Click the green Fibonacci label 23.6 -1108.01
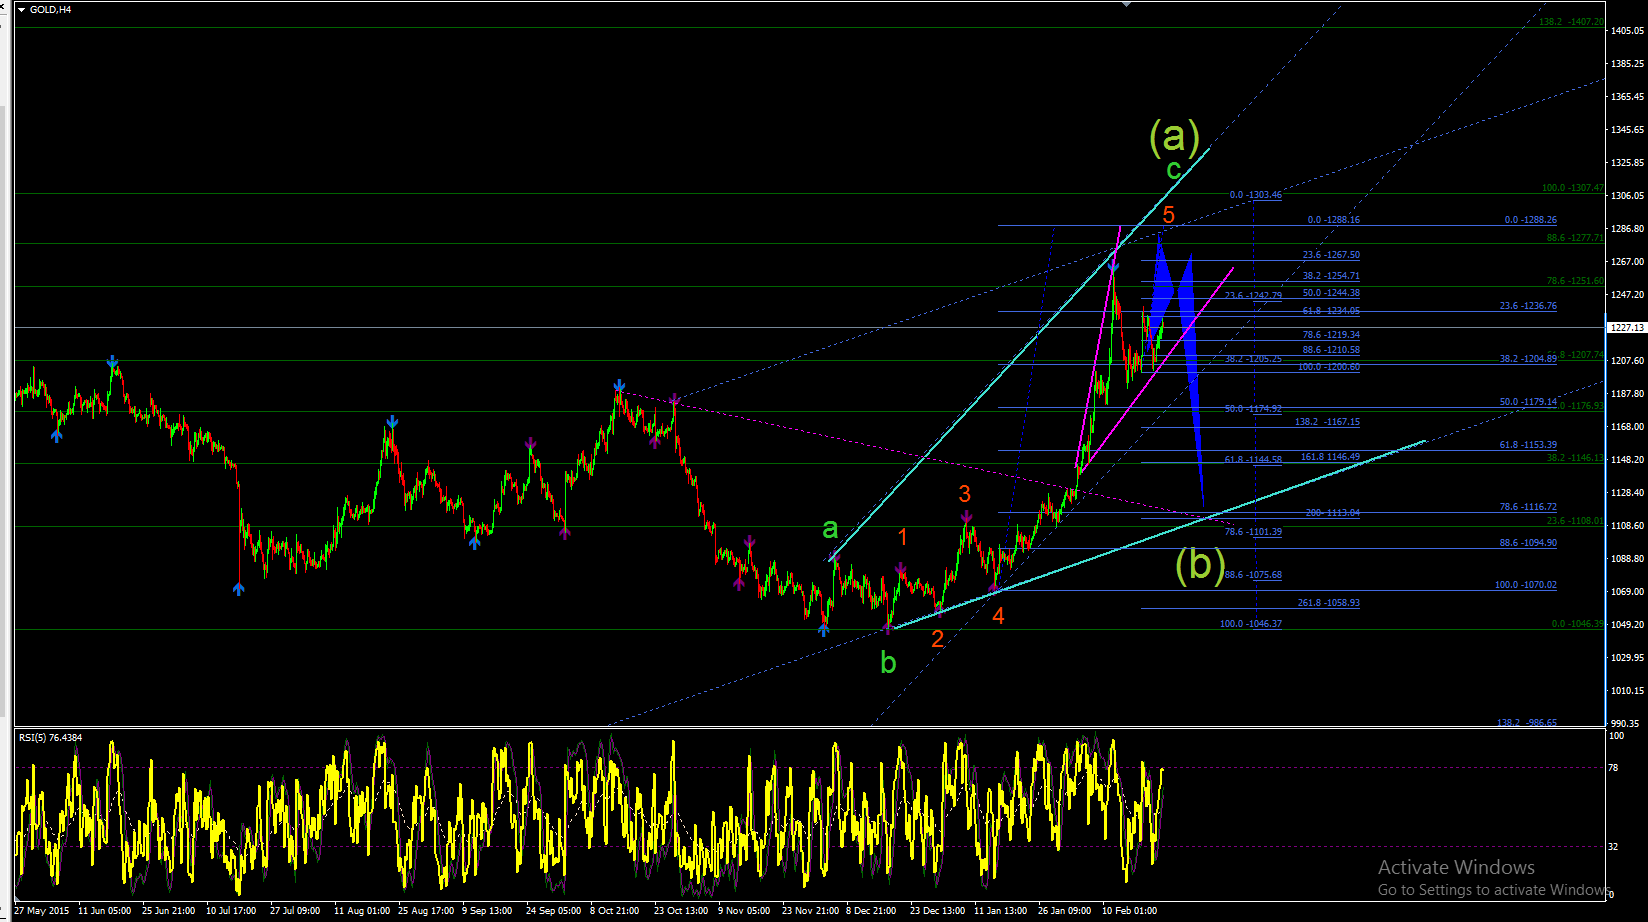 (1575, 521)
